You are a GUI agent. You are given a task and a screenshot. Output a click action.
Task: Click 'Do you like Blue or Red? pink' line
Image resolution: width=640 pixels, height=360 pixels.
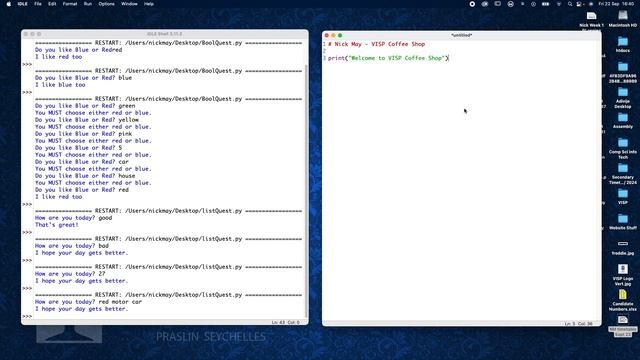pyautogui.click(x=83, y=133)
